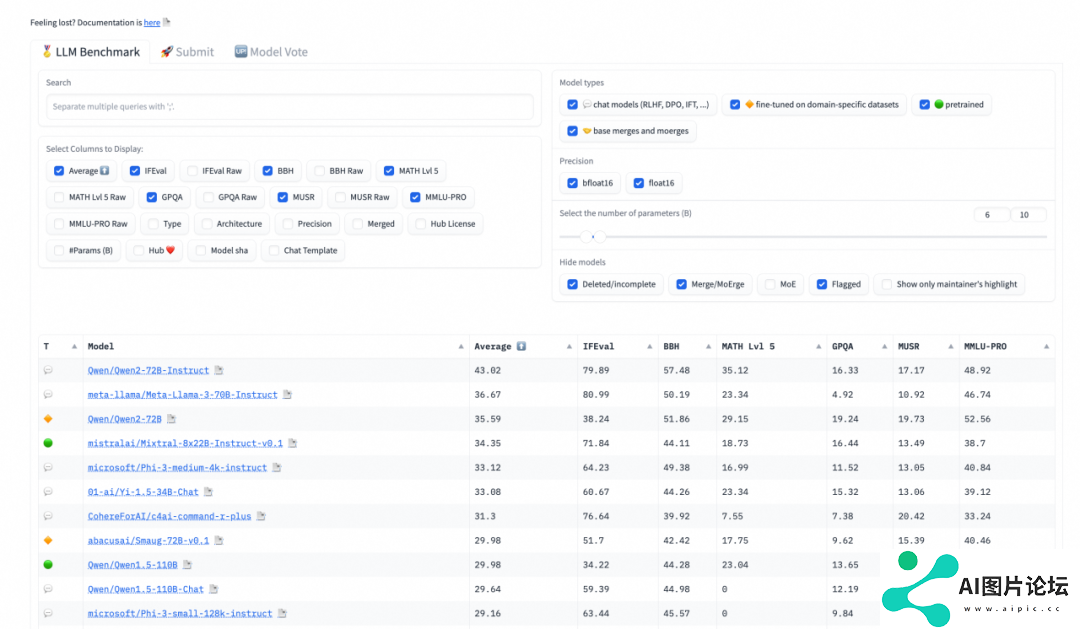Viewport: 1080px width, 629px height.
Task: Click chat type icon for c4ai-command-r-plus row
Action: click(x=48, y=516)
